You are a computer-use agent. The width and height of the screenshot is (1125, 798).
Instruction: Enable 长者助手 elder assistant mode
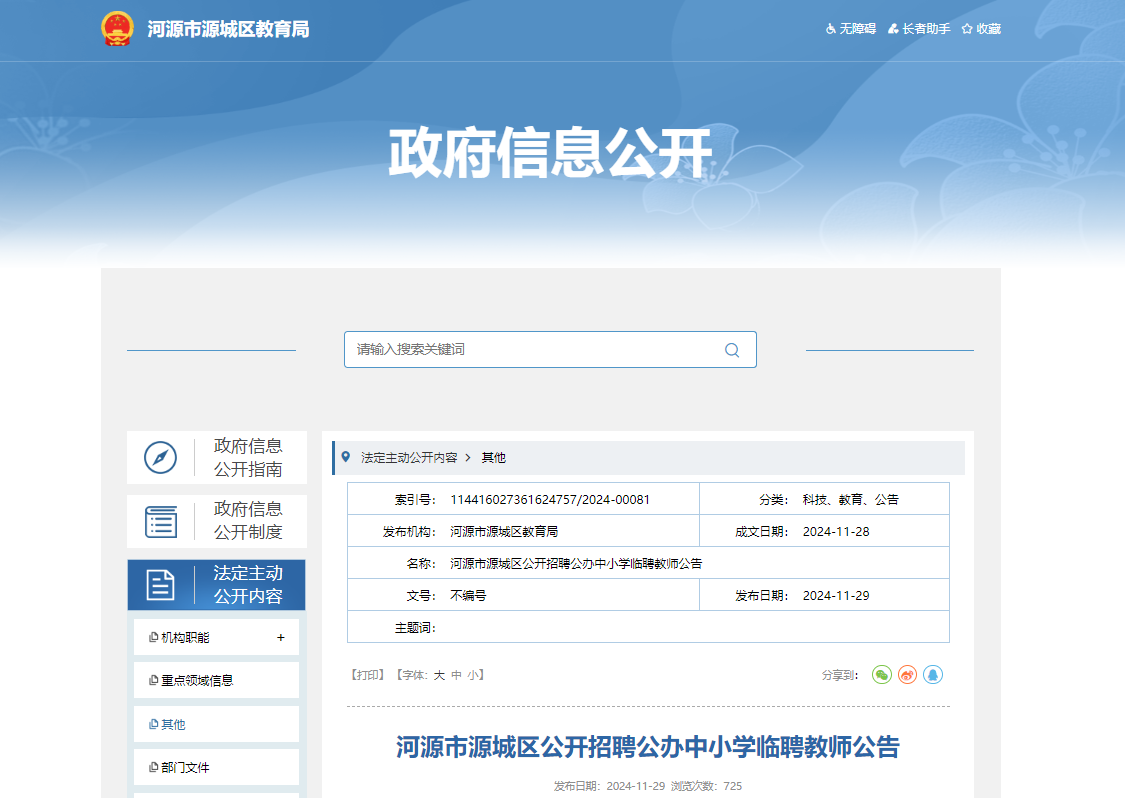click(x=919, y=29)
